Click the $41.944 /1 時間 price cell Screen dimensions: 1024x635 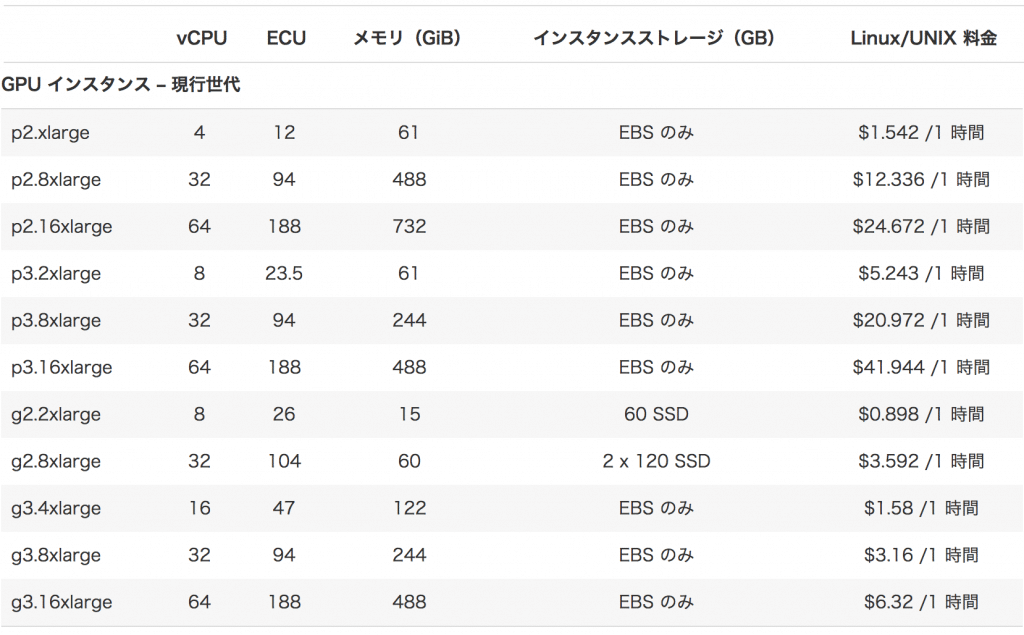pos(921,367)
